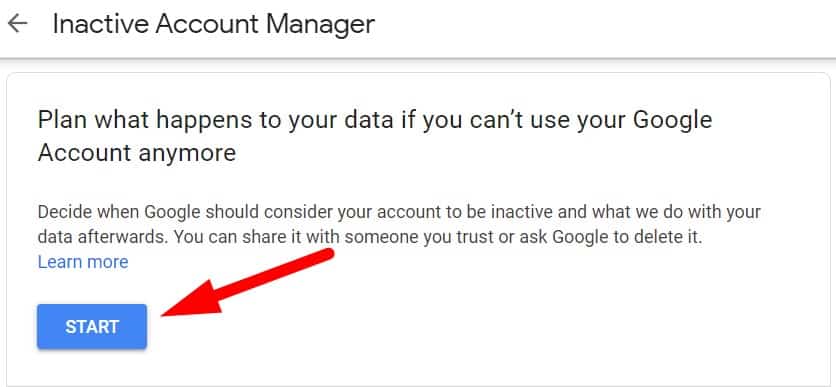Go back using the left arrow icon

(18, 24)
